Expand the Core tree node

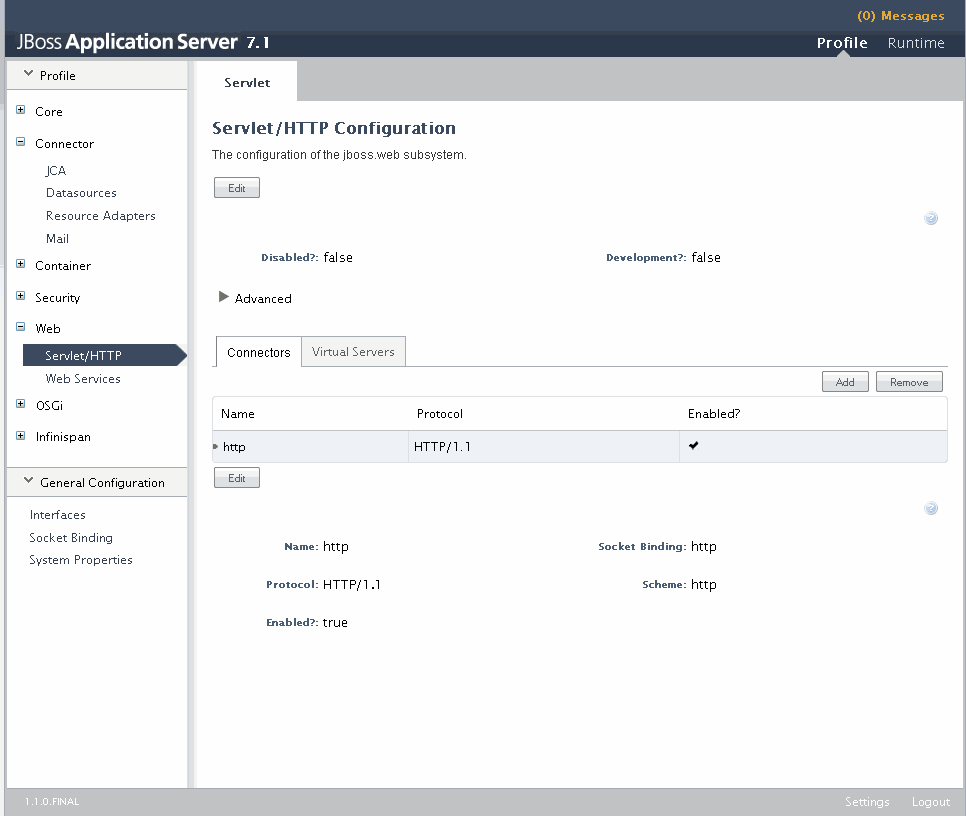20,110
